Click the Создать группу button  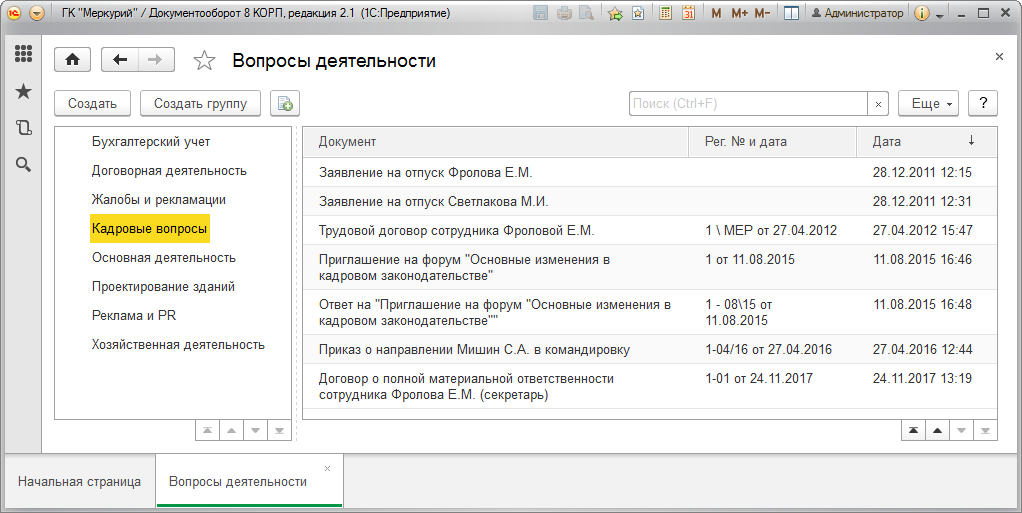click(x=201, y=103)
